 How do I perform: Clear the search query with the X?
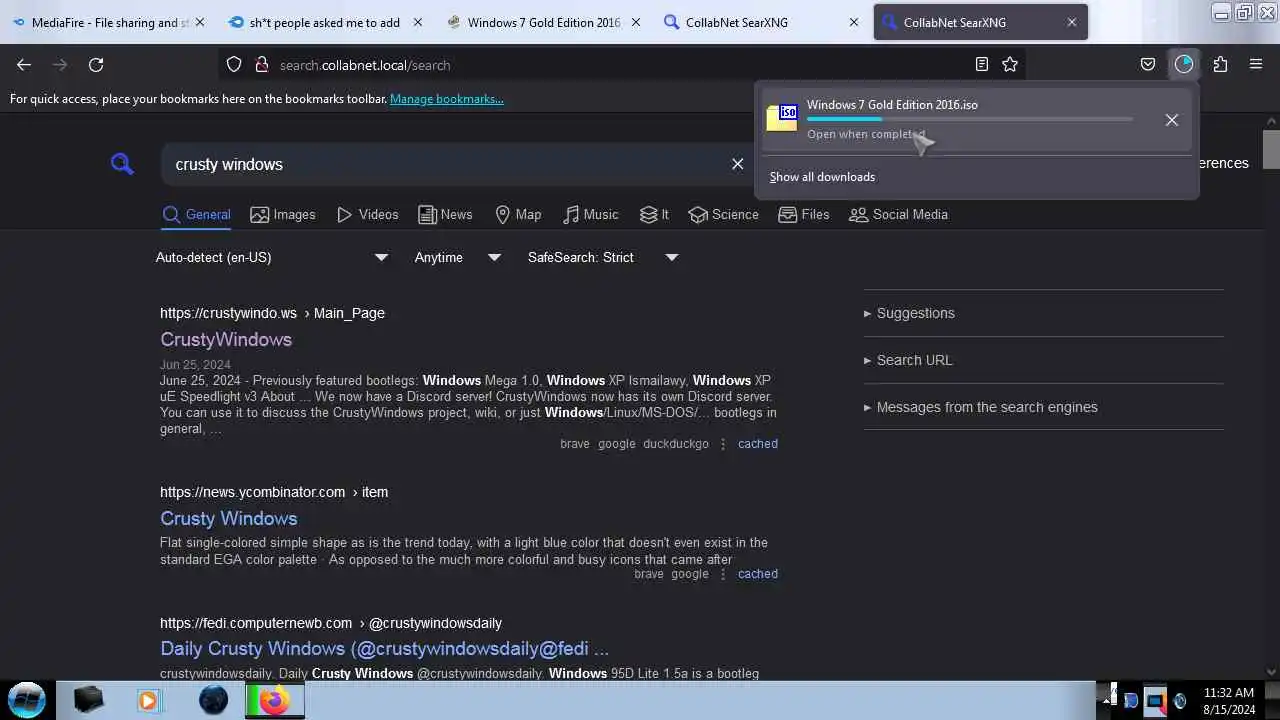(738, 164)
